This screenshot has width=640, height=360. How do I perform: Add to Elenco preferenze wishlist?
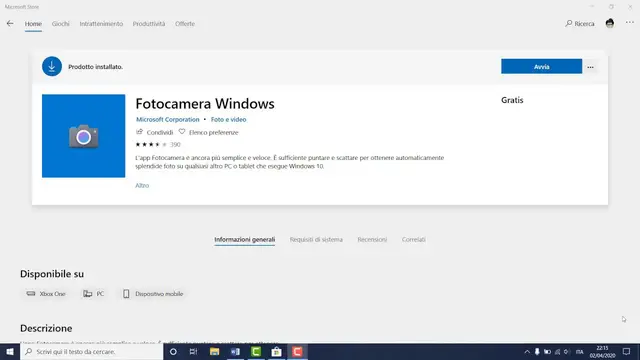coord(208,132)
